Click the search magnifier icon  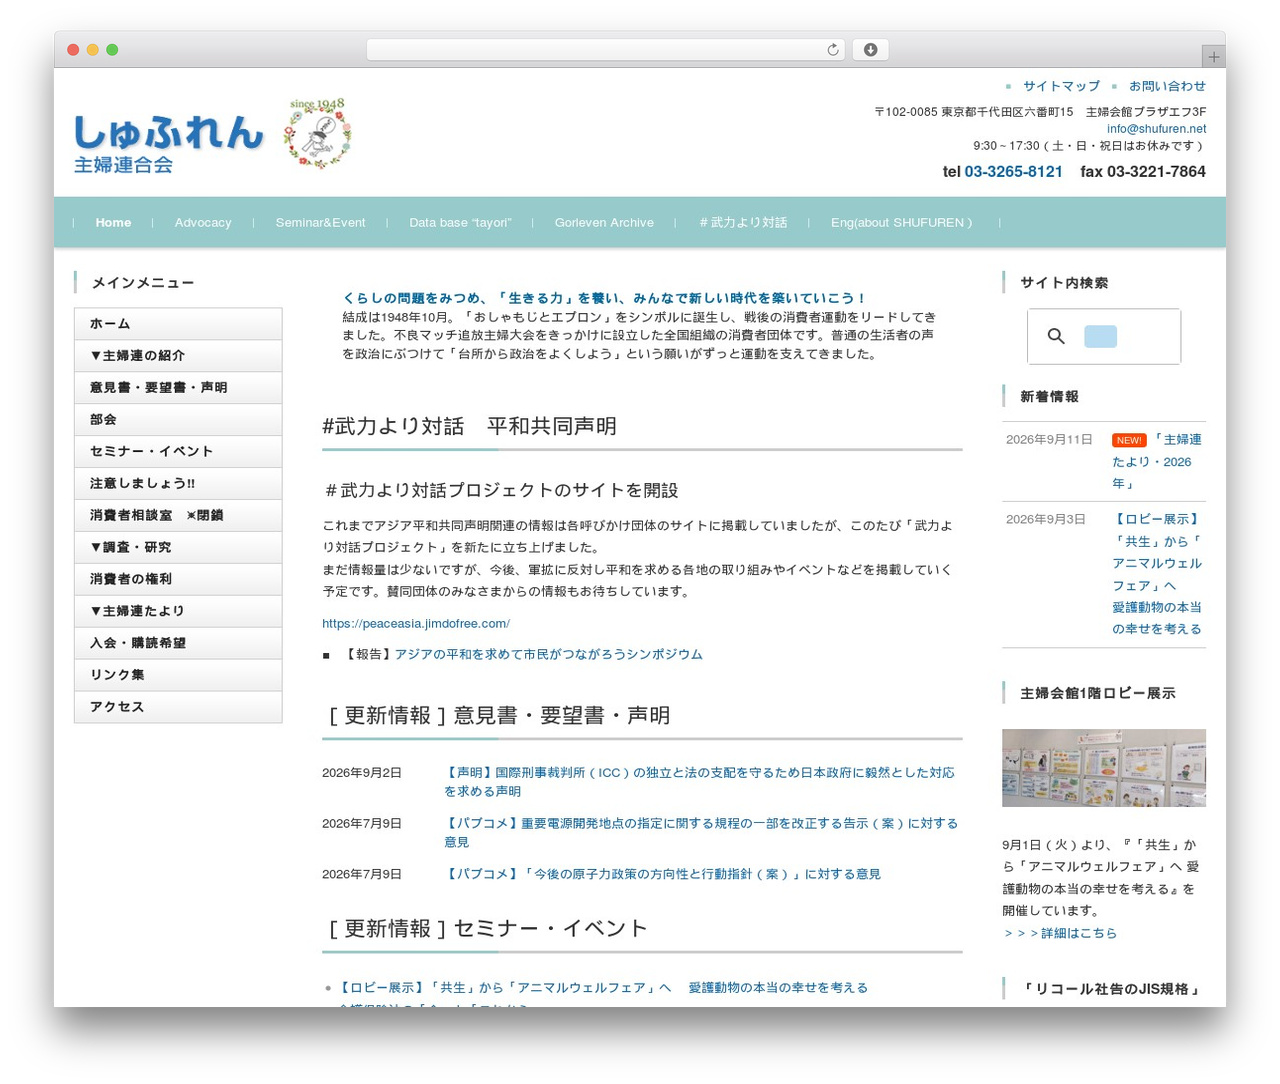coord(1056,336)
